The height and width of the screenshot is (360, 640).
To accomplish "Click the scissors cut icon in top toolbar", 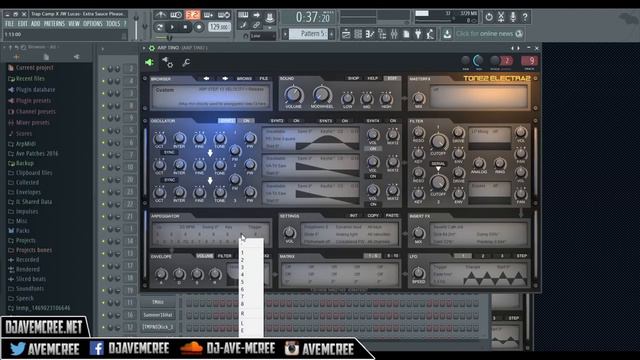I will click(x=501, y=17).
